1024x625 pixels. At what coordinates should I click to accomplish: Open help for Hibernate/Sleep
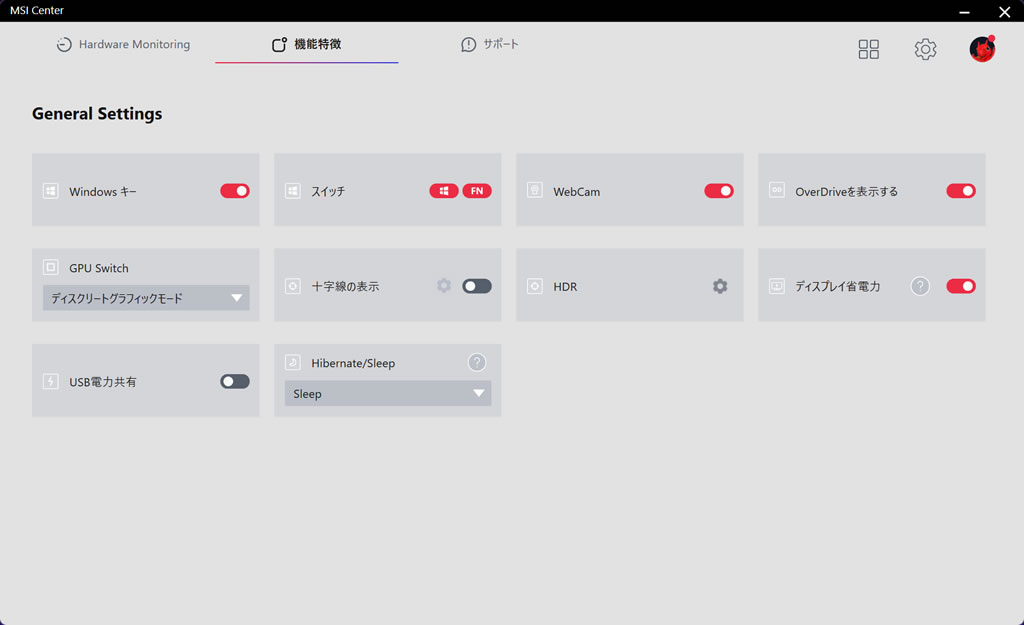pos(477,362)
